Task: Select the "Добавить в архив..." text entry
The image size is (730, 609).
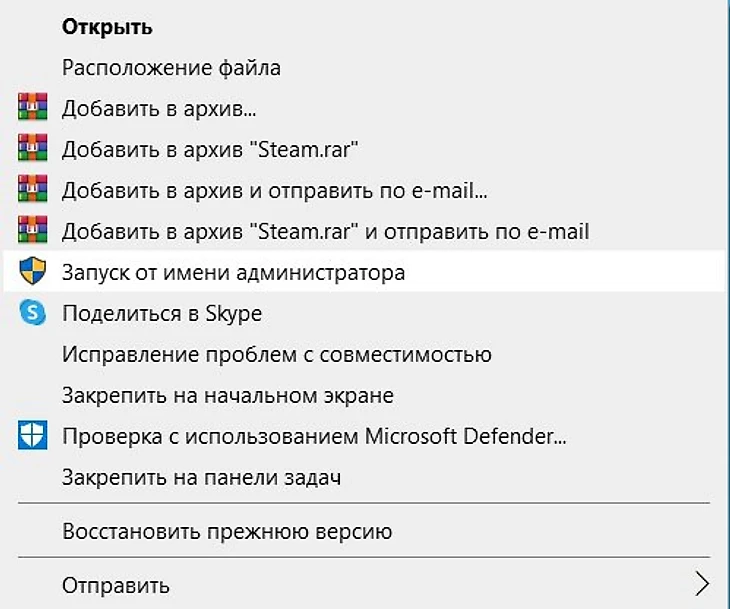Action: pyautogui.click(x=159, y=108)
